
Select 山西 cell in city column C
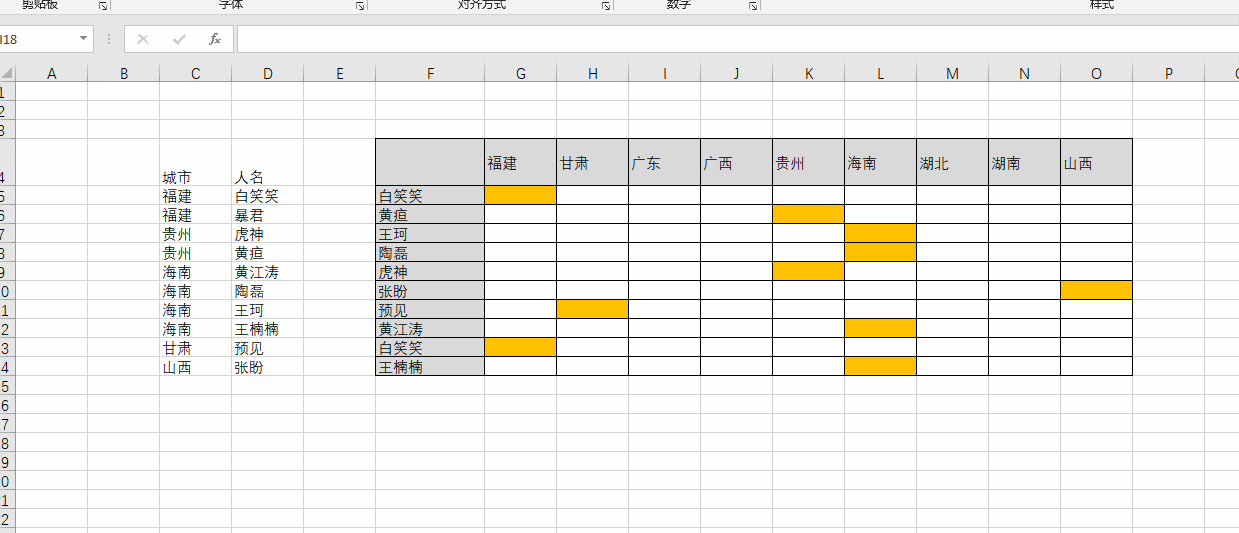pos(195,367)
